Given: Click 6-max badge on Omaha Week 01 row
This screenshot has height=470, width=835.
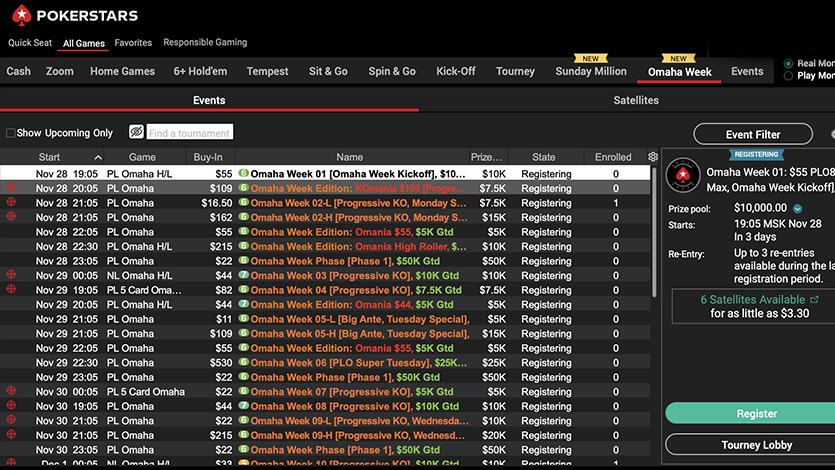Looking at the screenshot, I should coord(243,173).
